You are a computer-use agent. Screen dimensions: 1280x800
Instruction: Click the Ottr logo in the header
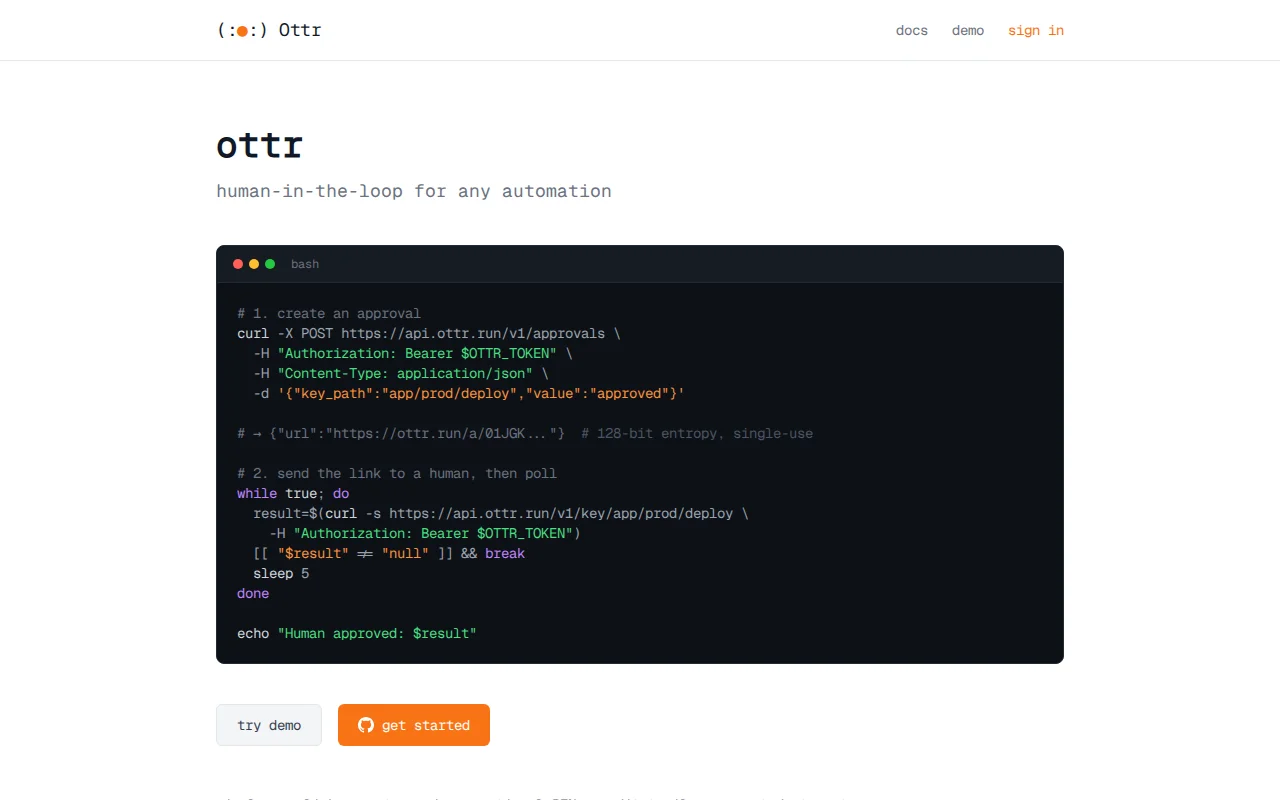pyautogui.click(x=269, y=30)
